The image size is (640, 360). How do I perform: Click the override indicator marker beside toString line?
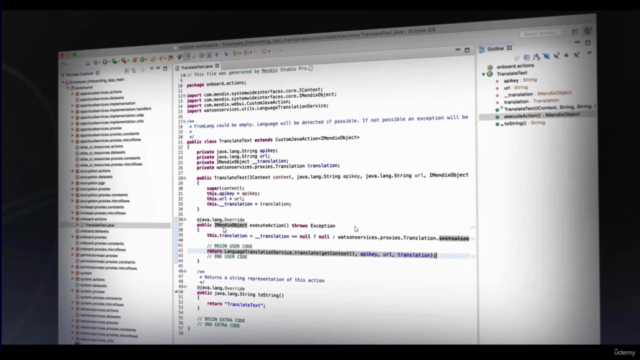(176, 292)
